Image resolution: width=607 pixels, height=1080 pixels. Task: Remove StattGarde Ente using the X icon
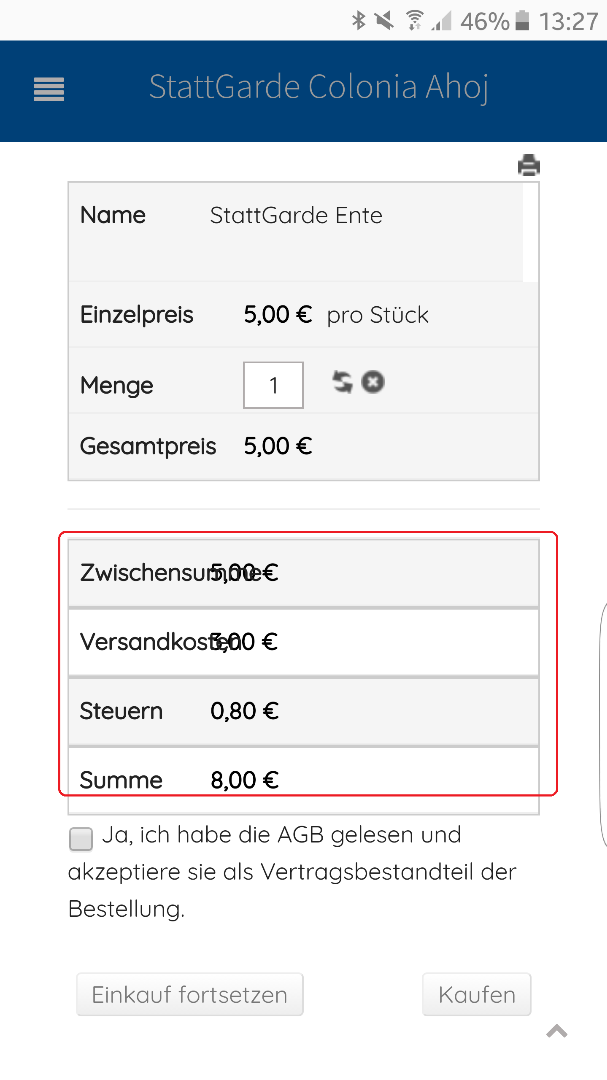coord(373,382)
